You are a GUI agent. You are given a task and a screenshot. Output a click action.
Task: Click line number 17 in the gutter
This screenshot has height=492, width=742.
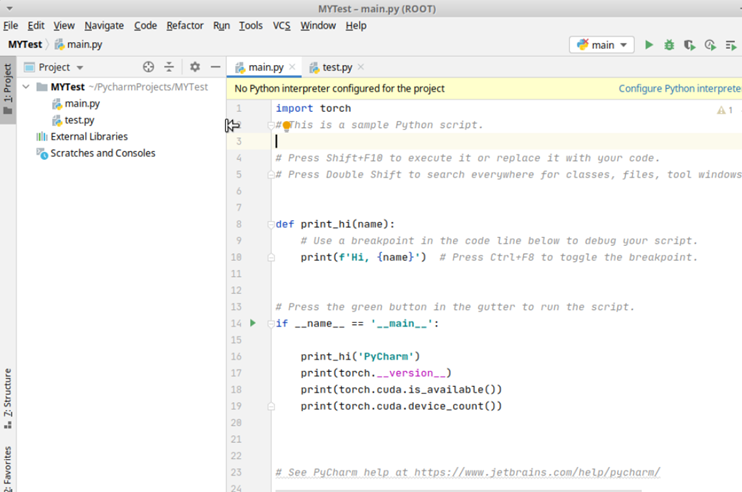point(236,373)
